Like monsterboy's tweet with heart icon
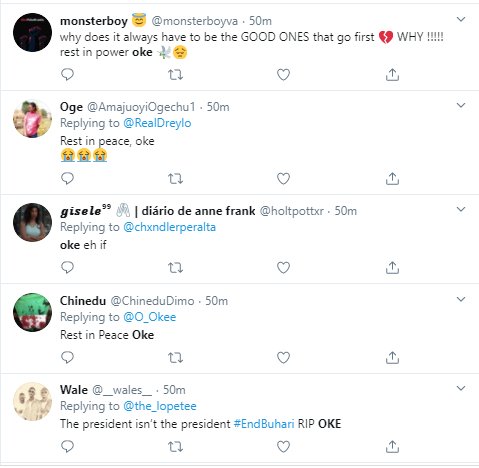479x468 pixels. pos(283,75)
